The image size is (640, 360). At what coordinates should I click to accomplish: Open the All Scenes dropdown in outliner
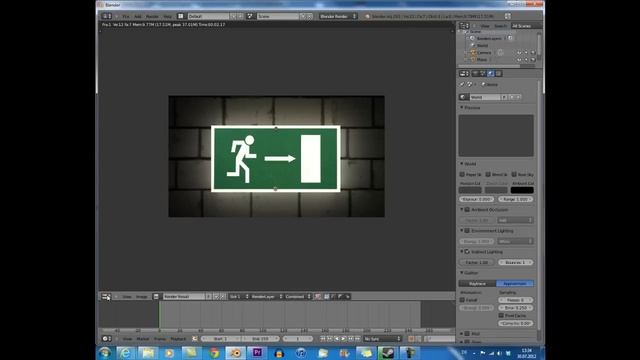click(x=526, y=26)
